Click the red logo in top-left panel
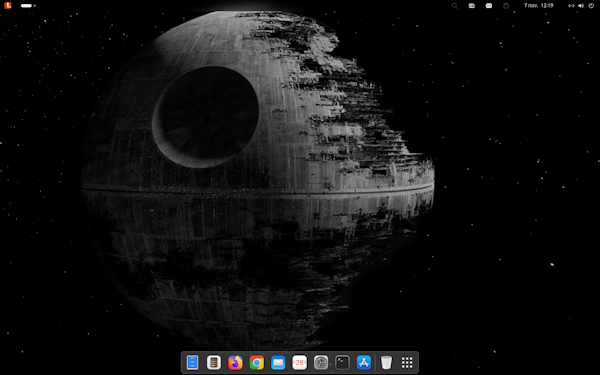The image size is (600, 375). (x=8, y=5)
